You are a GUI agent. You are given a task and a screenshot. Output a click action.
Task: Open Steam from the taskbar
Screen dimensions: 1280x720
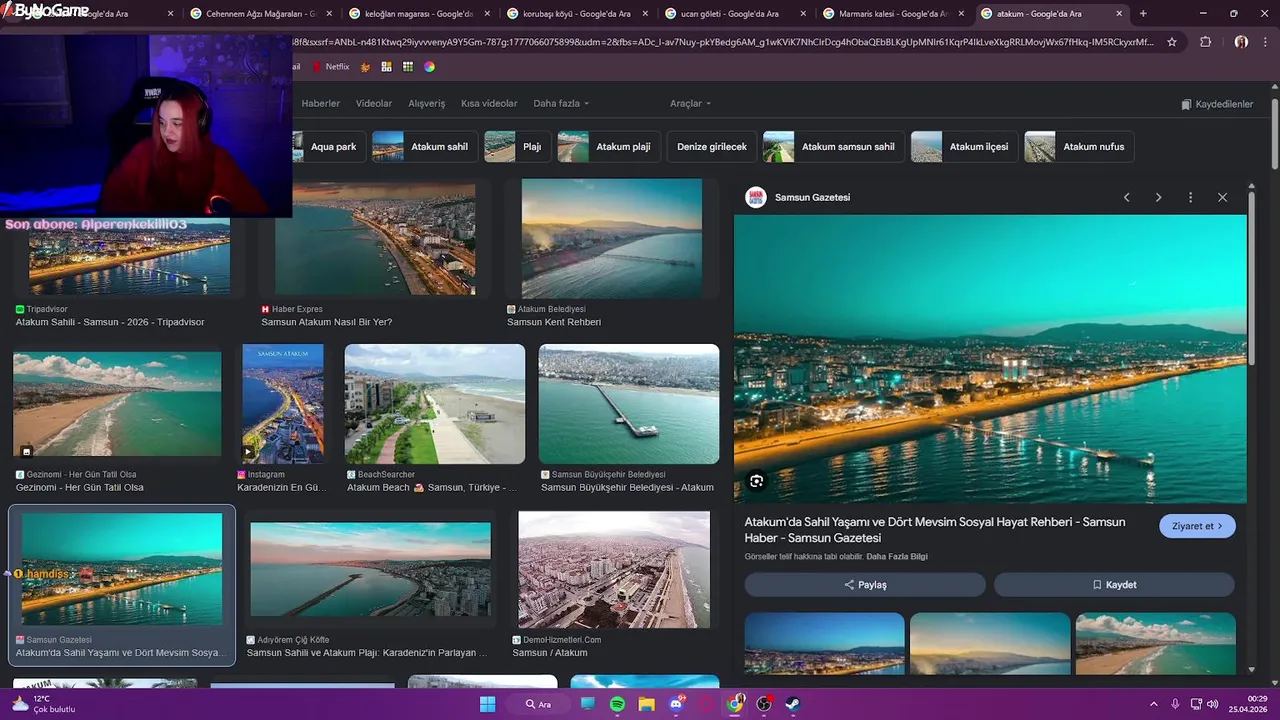pos(793,704)
